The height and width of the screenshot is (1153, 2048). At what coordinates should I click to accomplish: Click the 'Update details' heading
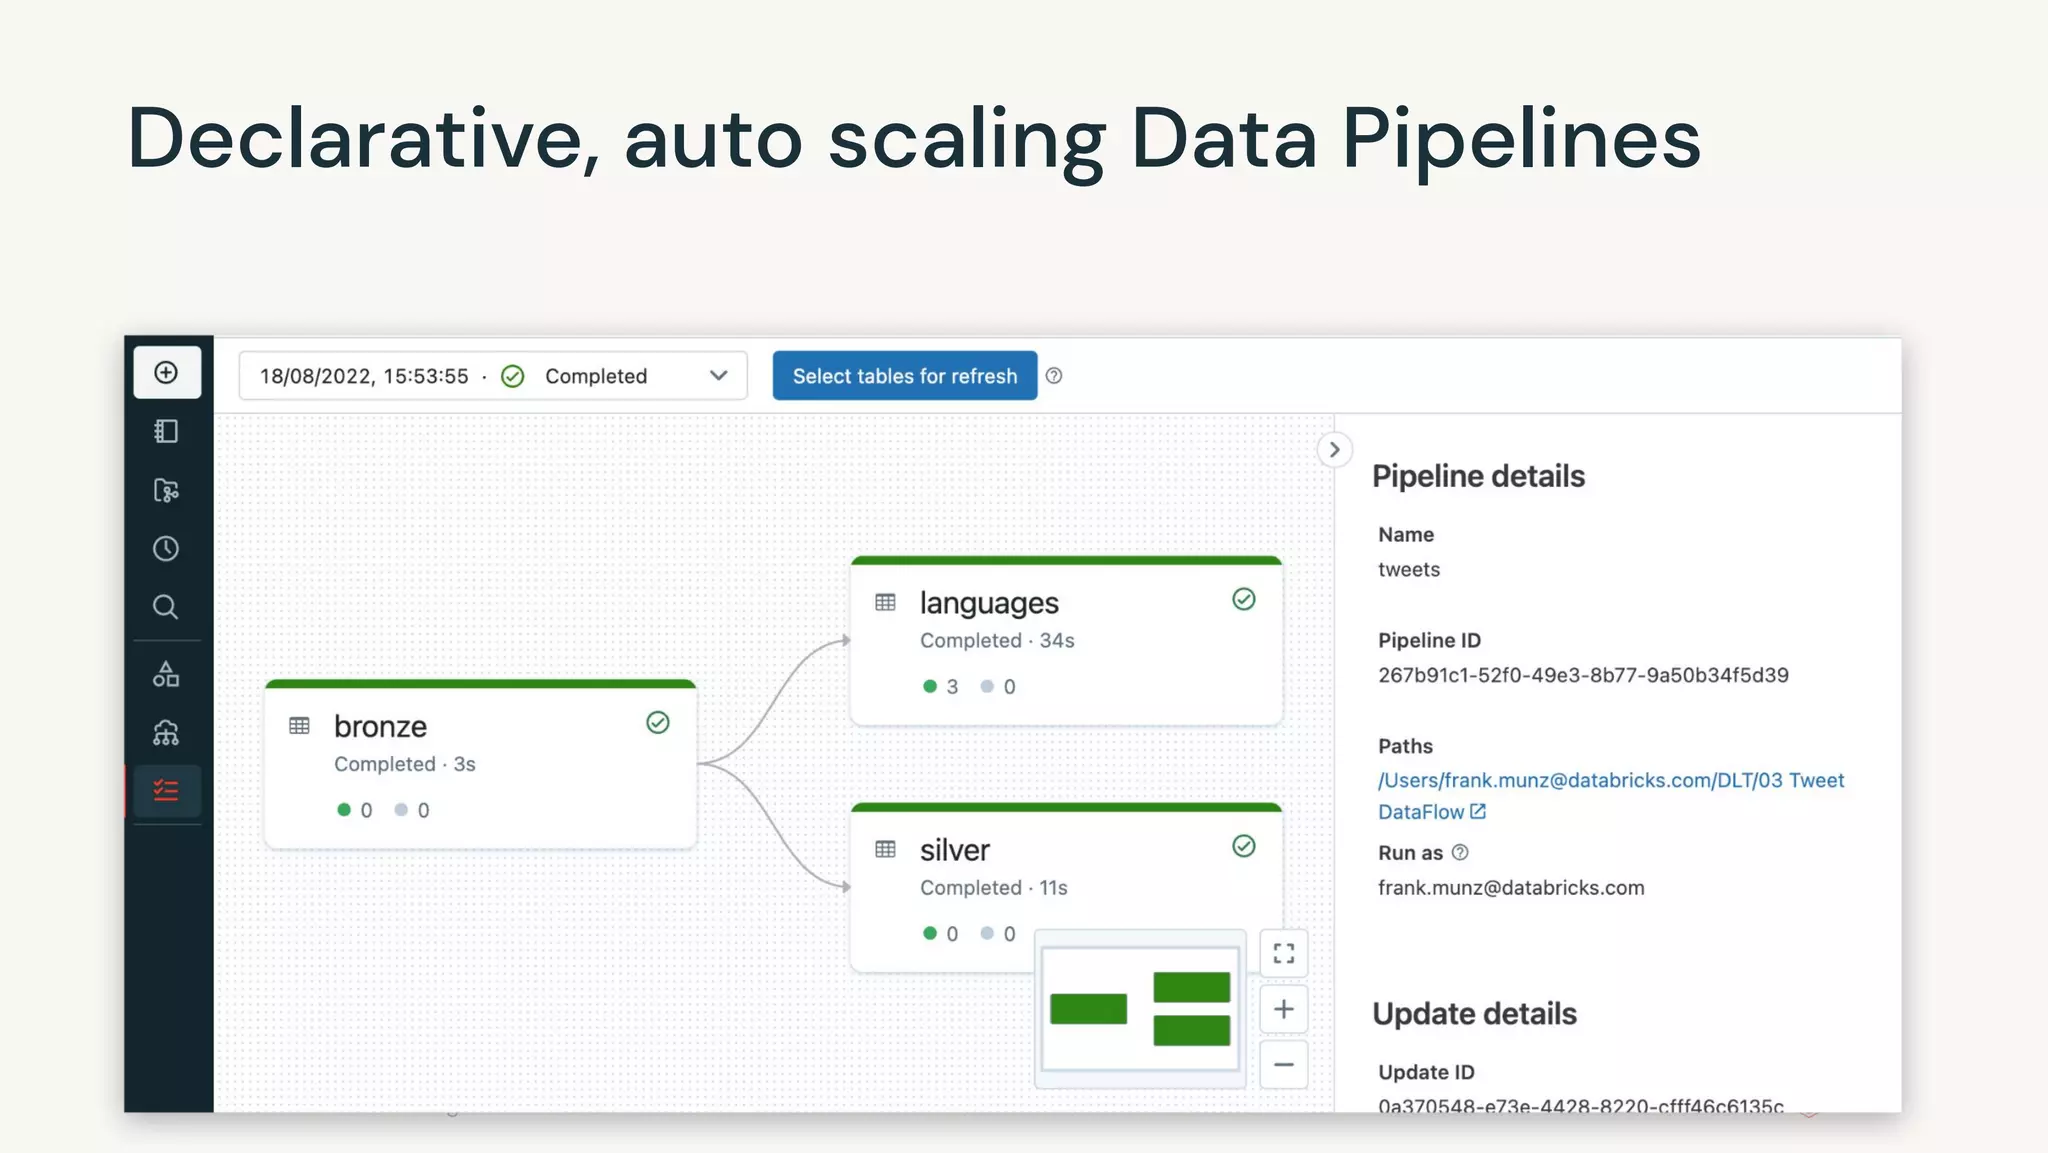[x=1474, y=1014]
